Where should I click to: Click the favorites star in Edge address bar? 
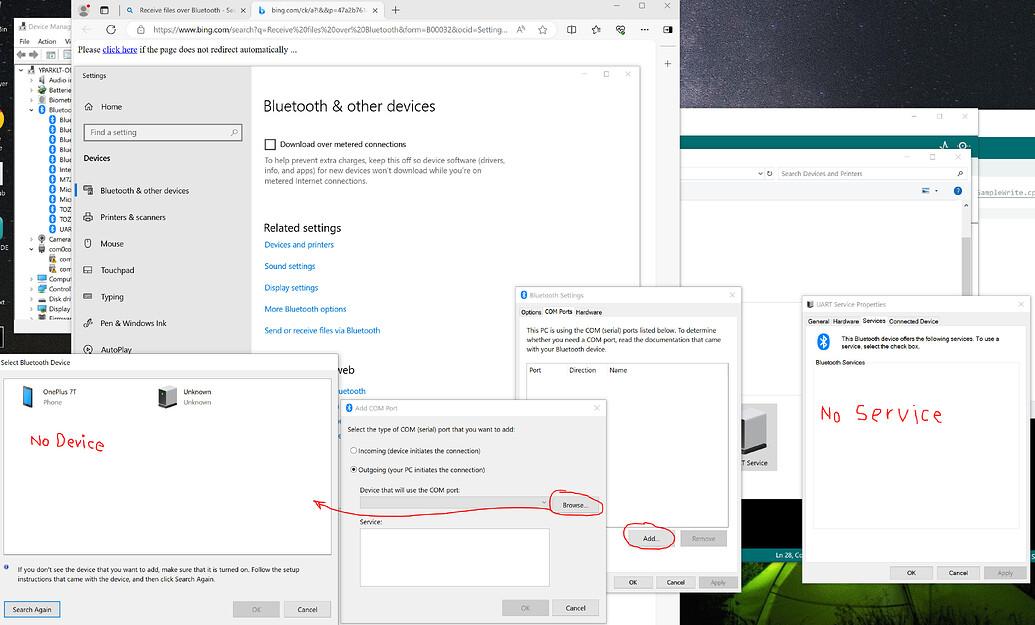[542, 30]
